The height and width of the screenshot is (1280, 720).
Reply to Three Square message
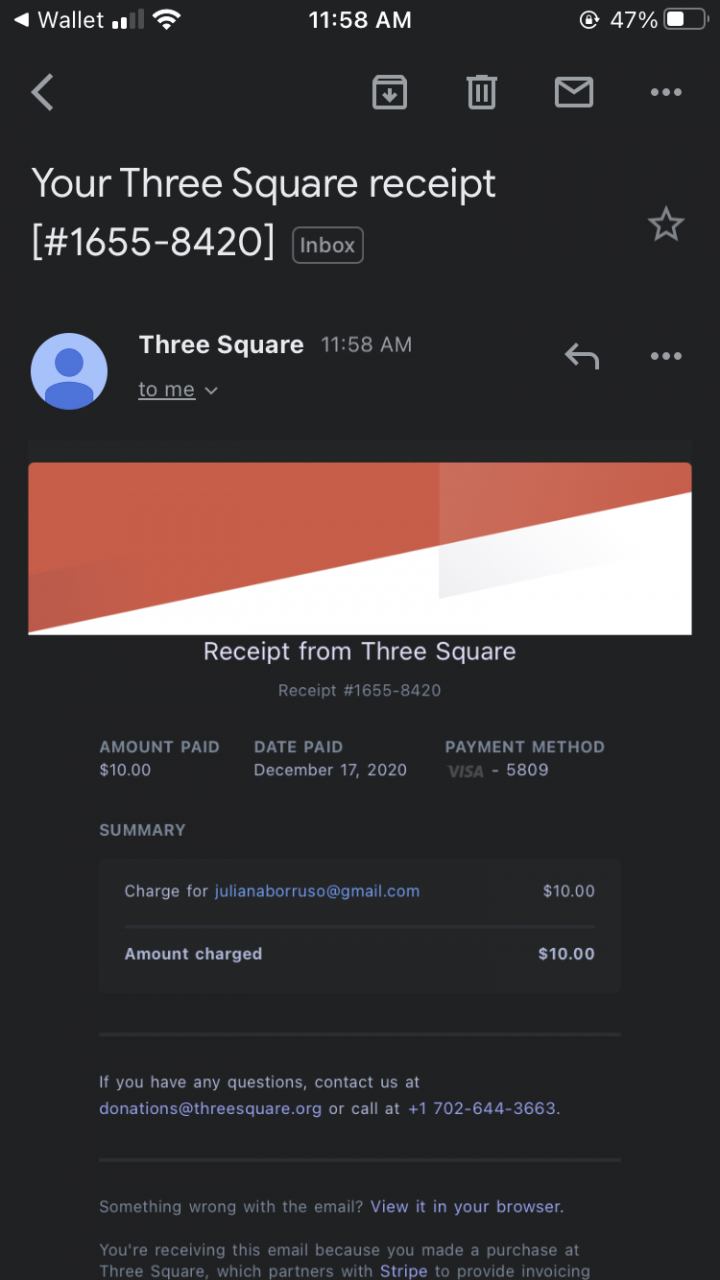click(x=581, y=356)
